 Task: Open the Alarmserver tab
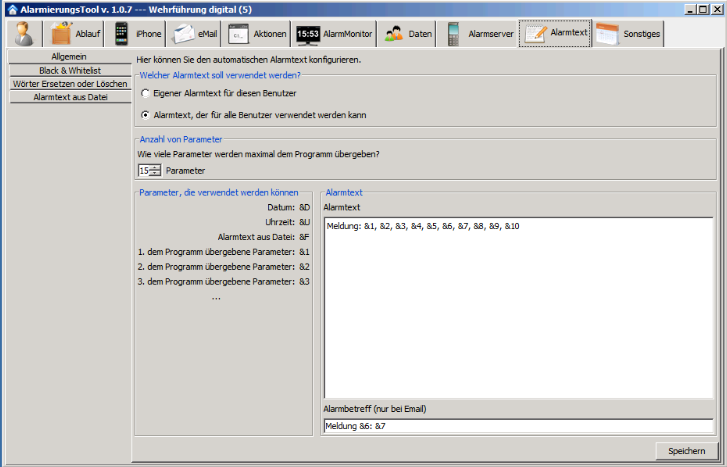(479, 33)
